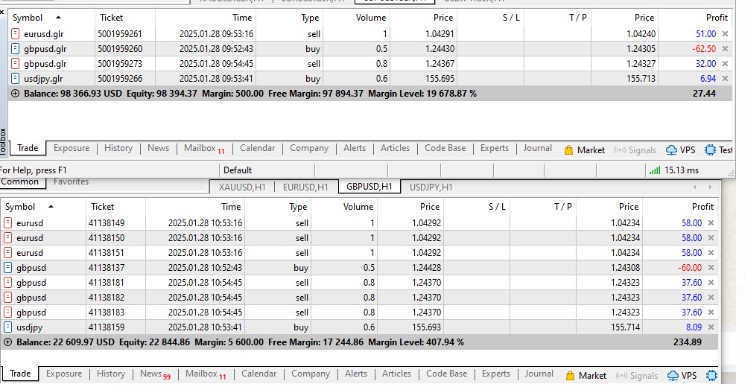Click the Default profile in the status bar
Viewport: 746px width, 392px height.
[x=237, y=170]
